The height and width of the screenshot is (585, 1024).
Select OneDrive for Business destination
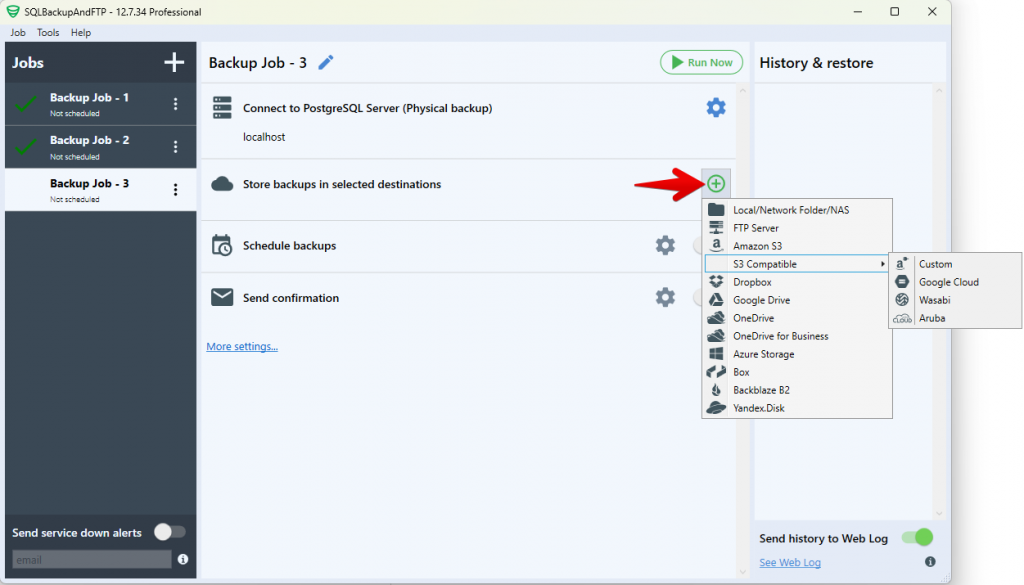pos(797,336)
